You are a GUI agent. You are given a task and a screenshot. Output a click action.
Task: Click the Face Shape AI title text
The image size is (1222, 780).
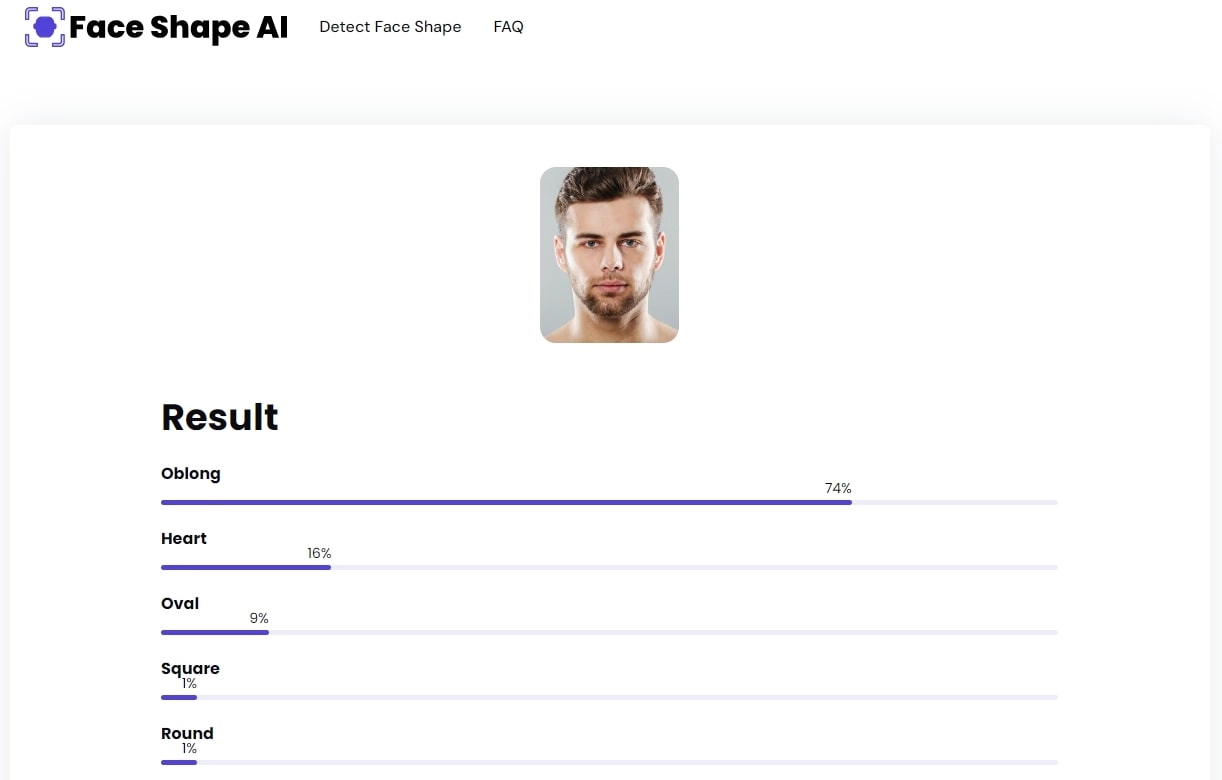tap(179, 28)
